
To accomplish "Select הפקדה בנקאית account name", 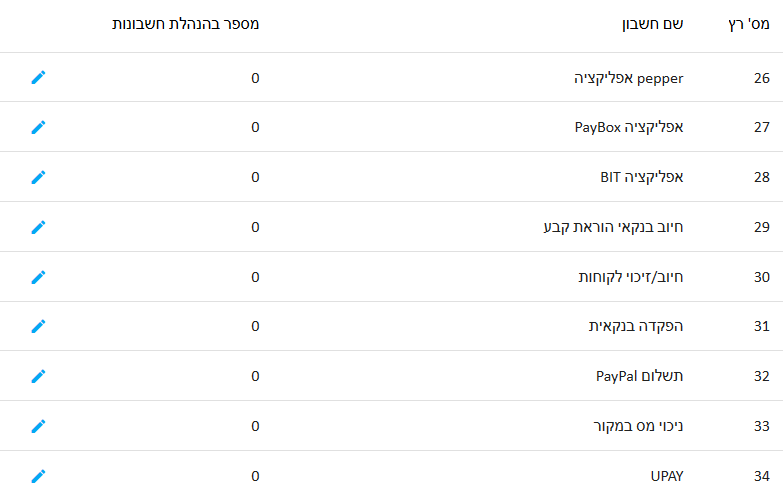I will coord(636,326).
